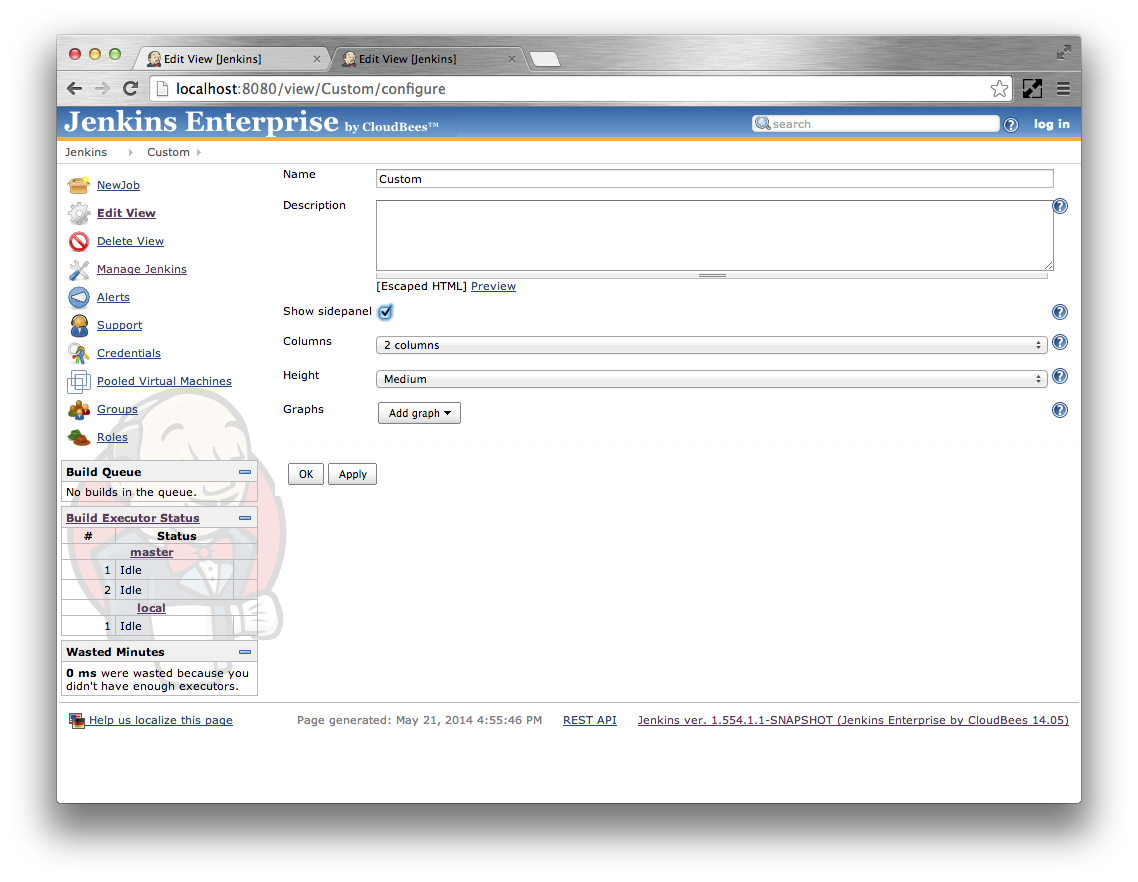Image resolution: width=1138 pixels, height=882 pixels.
Task: Open help for Show sidepanel option
Action: coord(1060,312)
